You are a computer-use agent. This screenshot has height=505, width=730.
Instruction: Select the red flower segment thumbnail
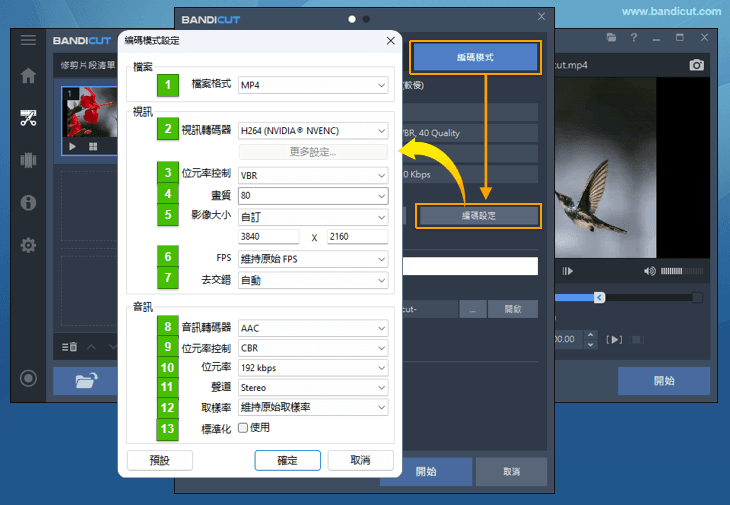coord(89,113)
